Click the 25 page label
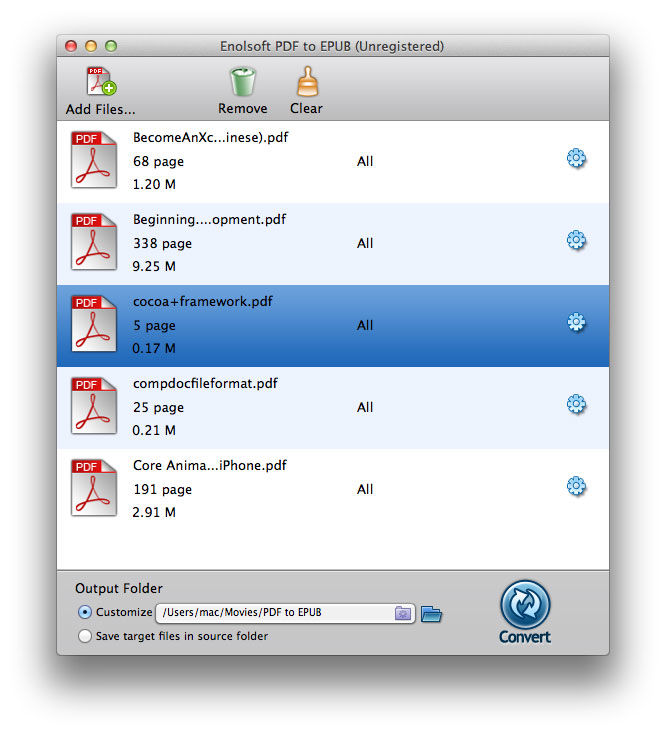The height and width of the screenshot is (734, 666). (158, 407)
